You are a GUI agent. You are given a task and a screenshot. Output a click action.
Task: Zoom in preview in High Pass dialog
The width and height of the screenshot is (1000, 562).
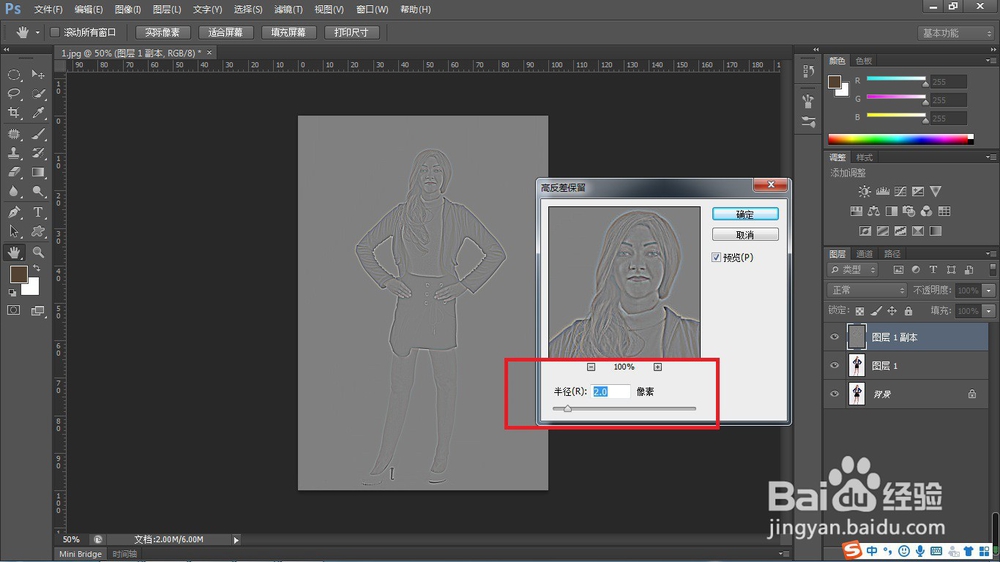[658, 367]
